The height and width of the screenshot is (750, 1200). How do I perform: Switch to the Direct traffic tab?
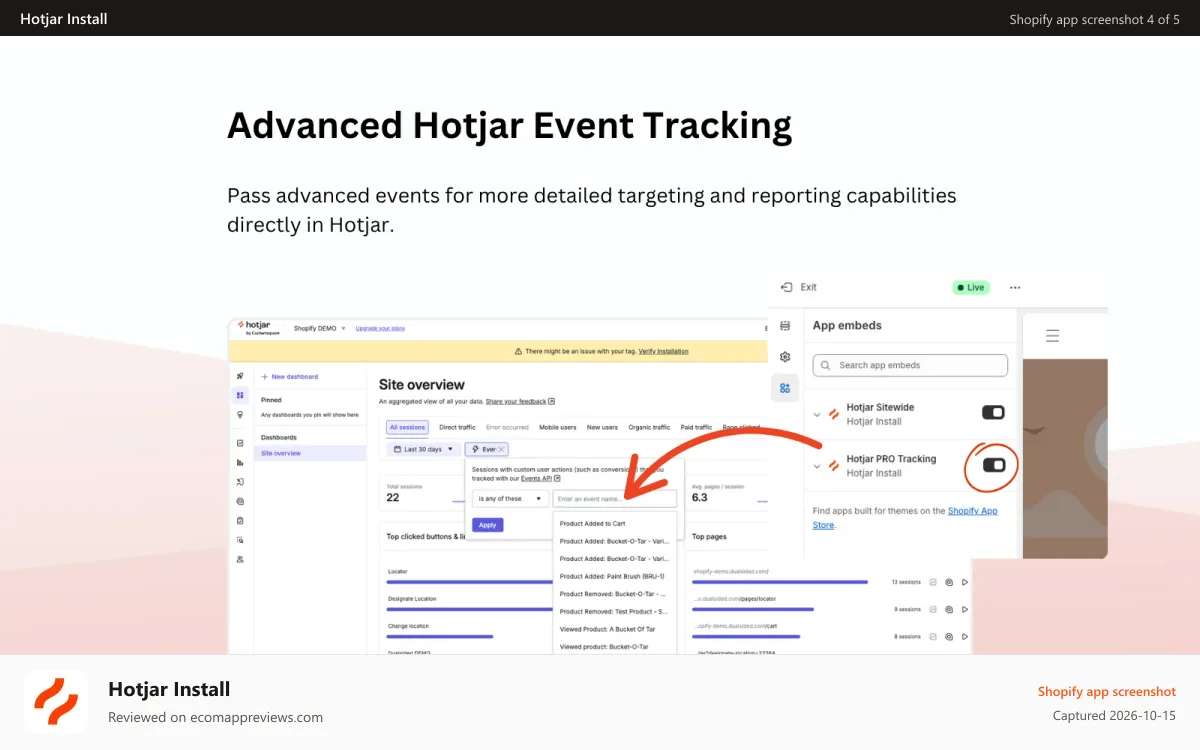(457, 427)
